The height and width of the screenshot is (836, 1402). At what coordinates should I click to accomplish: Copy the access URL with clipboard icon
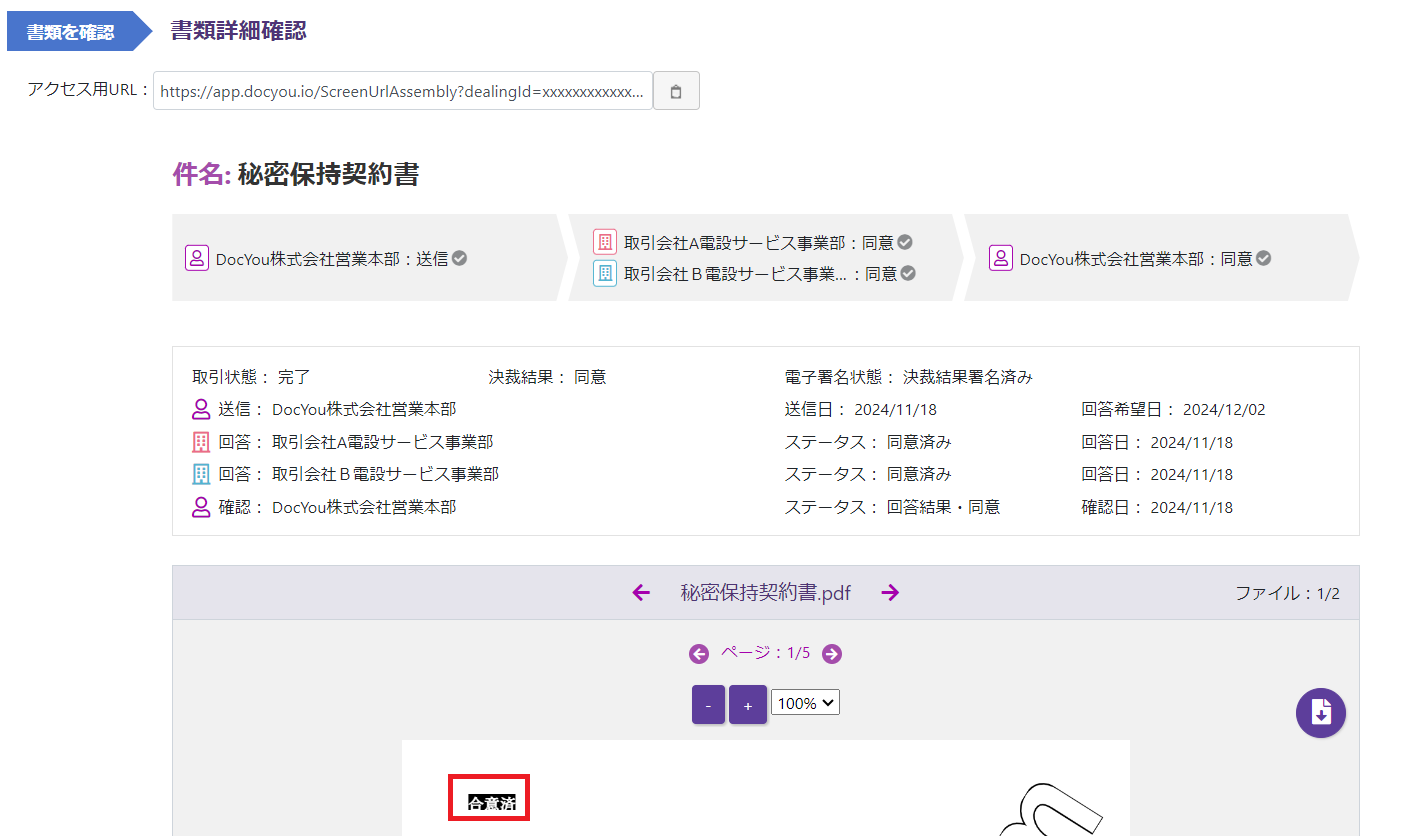click(676, 91)
